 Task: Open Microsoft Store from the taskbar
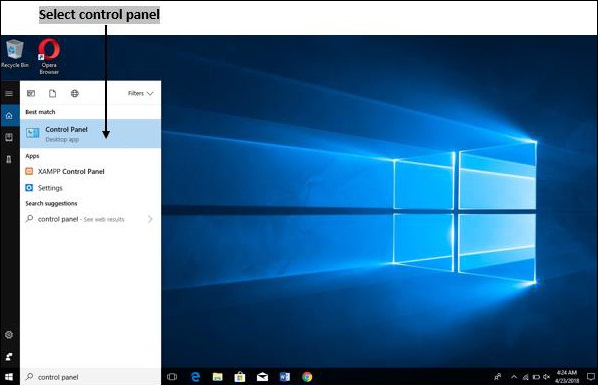tap(240, 377)
